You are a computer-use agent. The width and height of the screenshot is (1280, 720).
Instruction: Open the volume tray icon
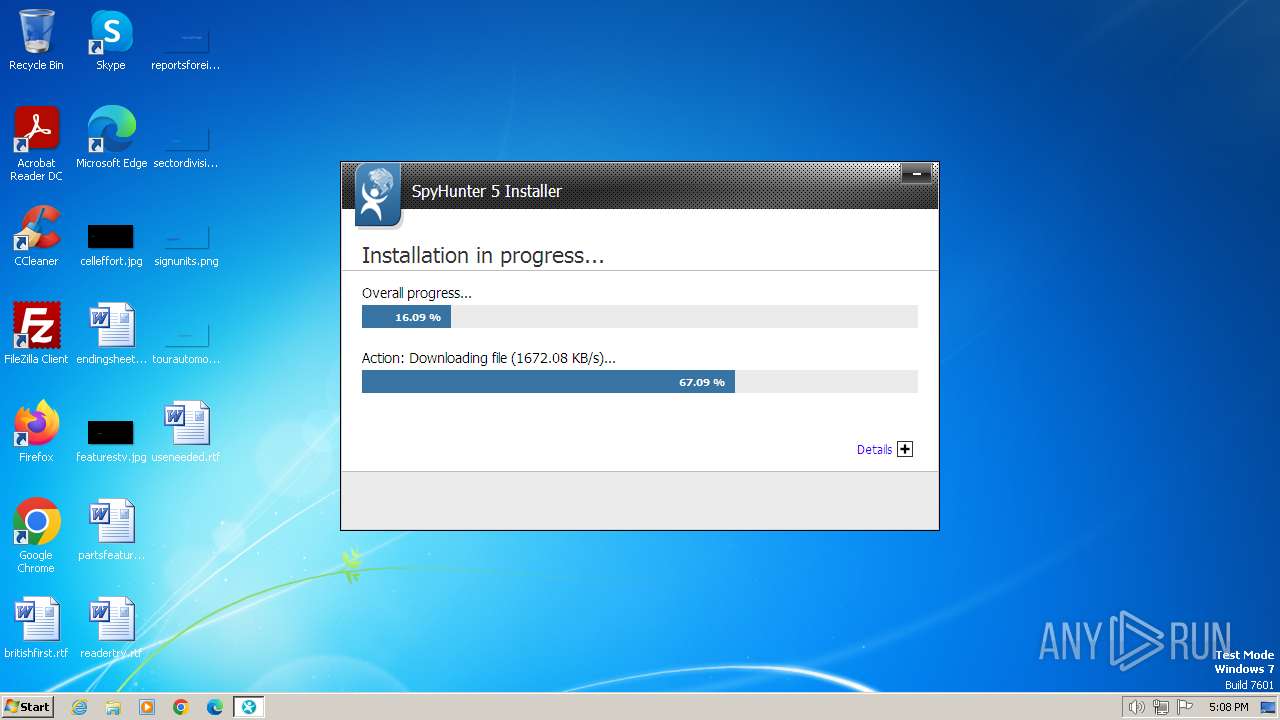point(1137,707)
